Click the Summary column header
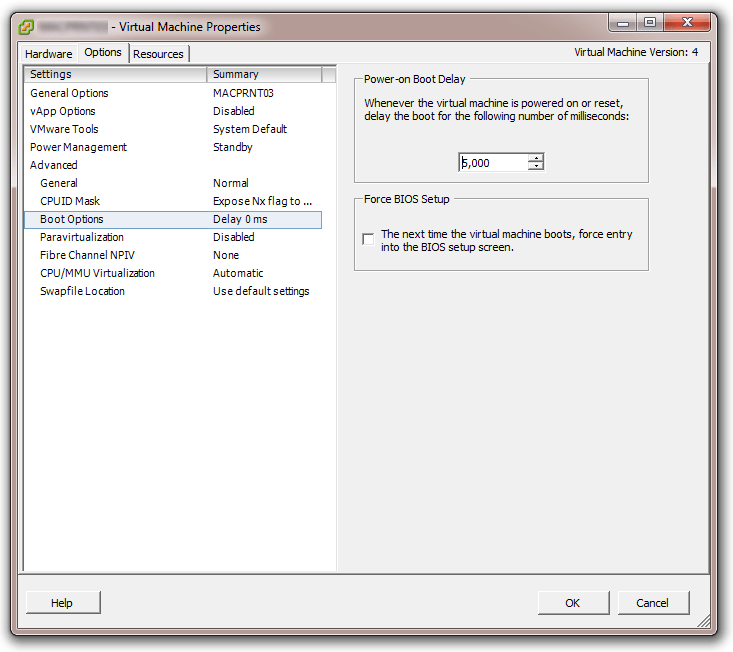 (x=264, y=74)
